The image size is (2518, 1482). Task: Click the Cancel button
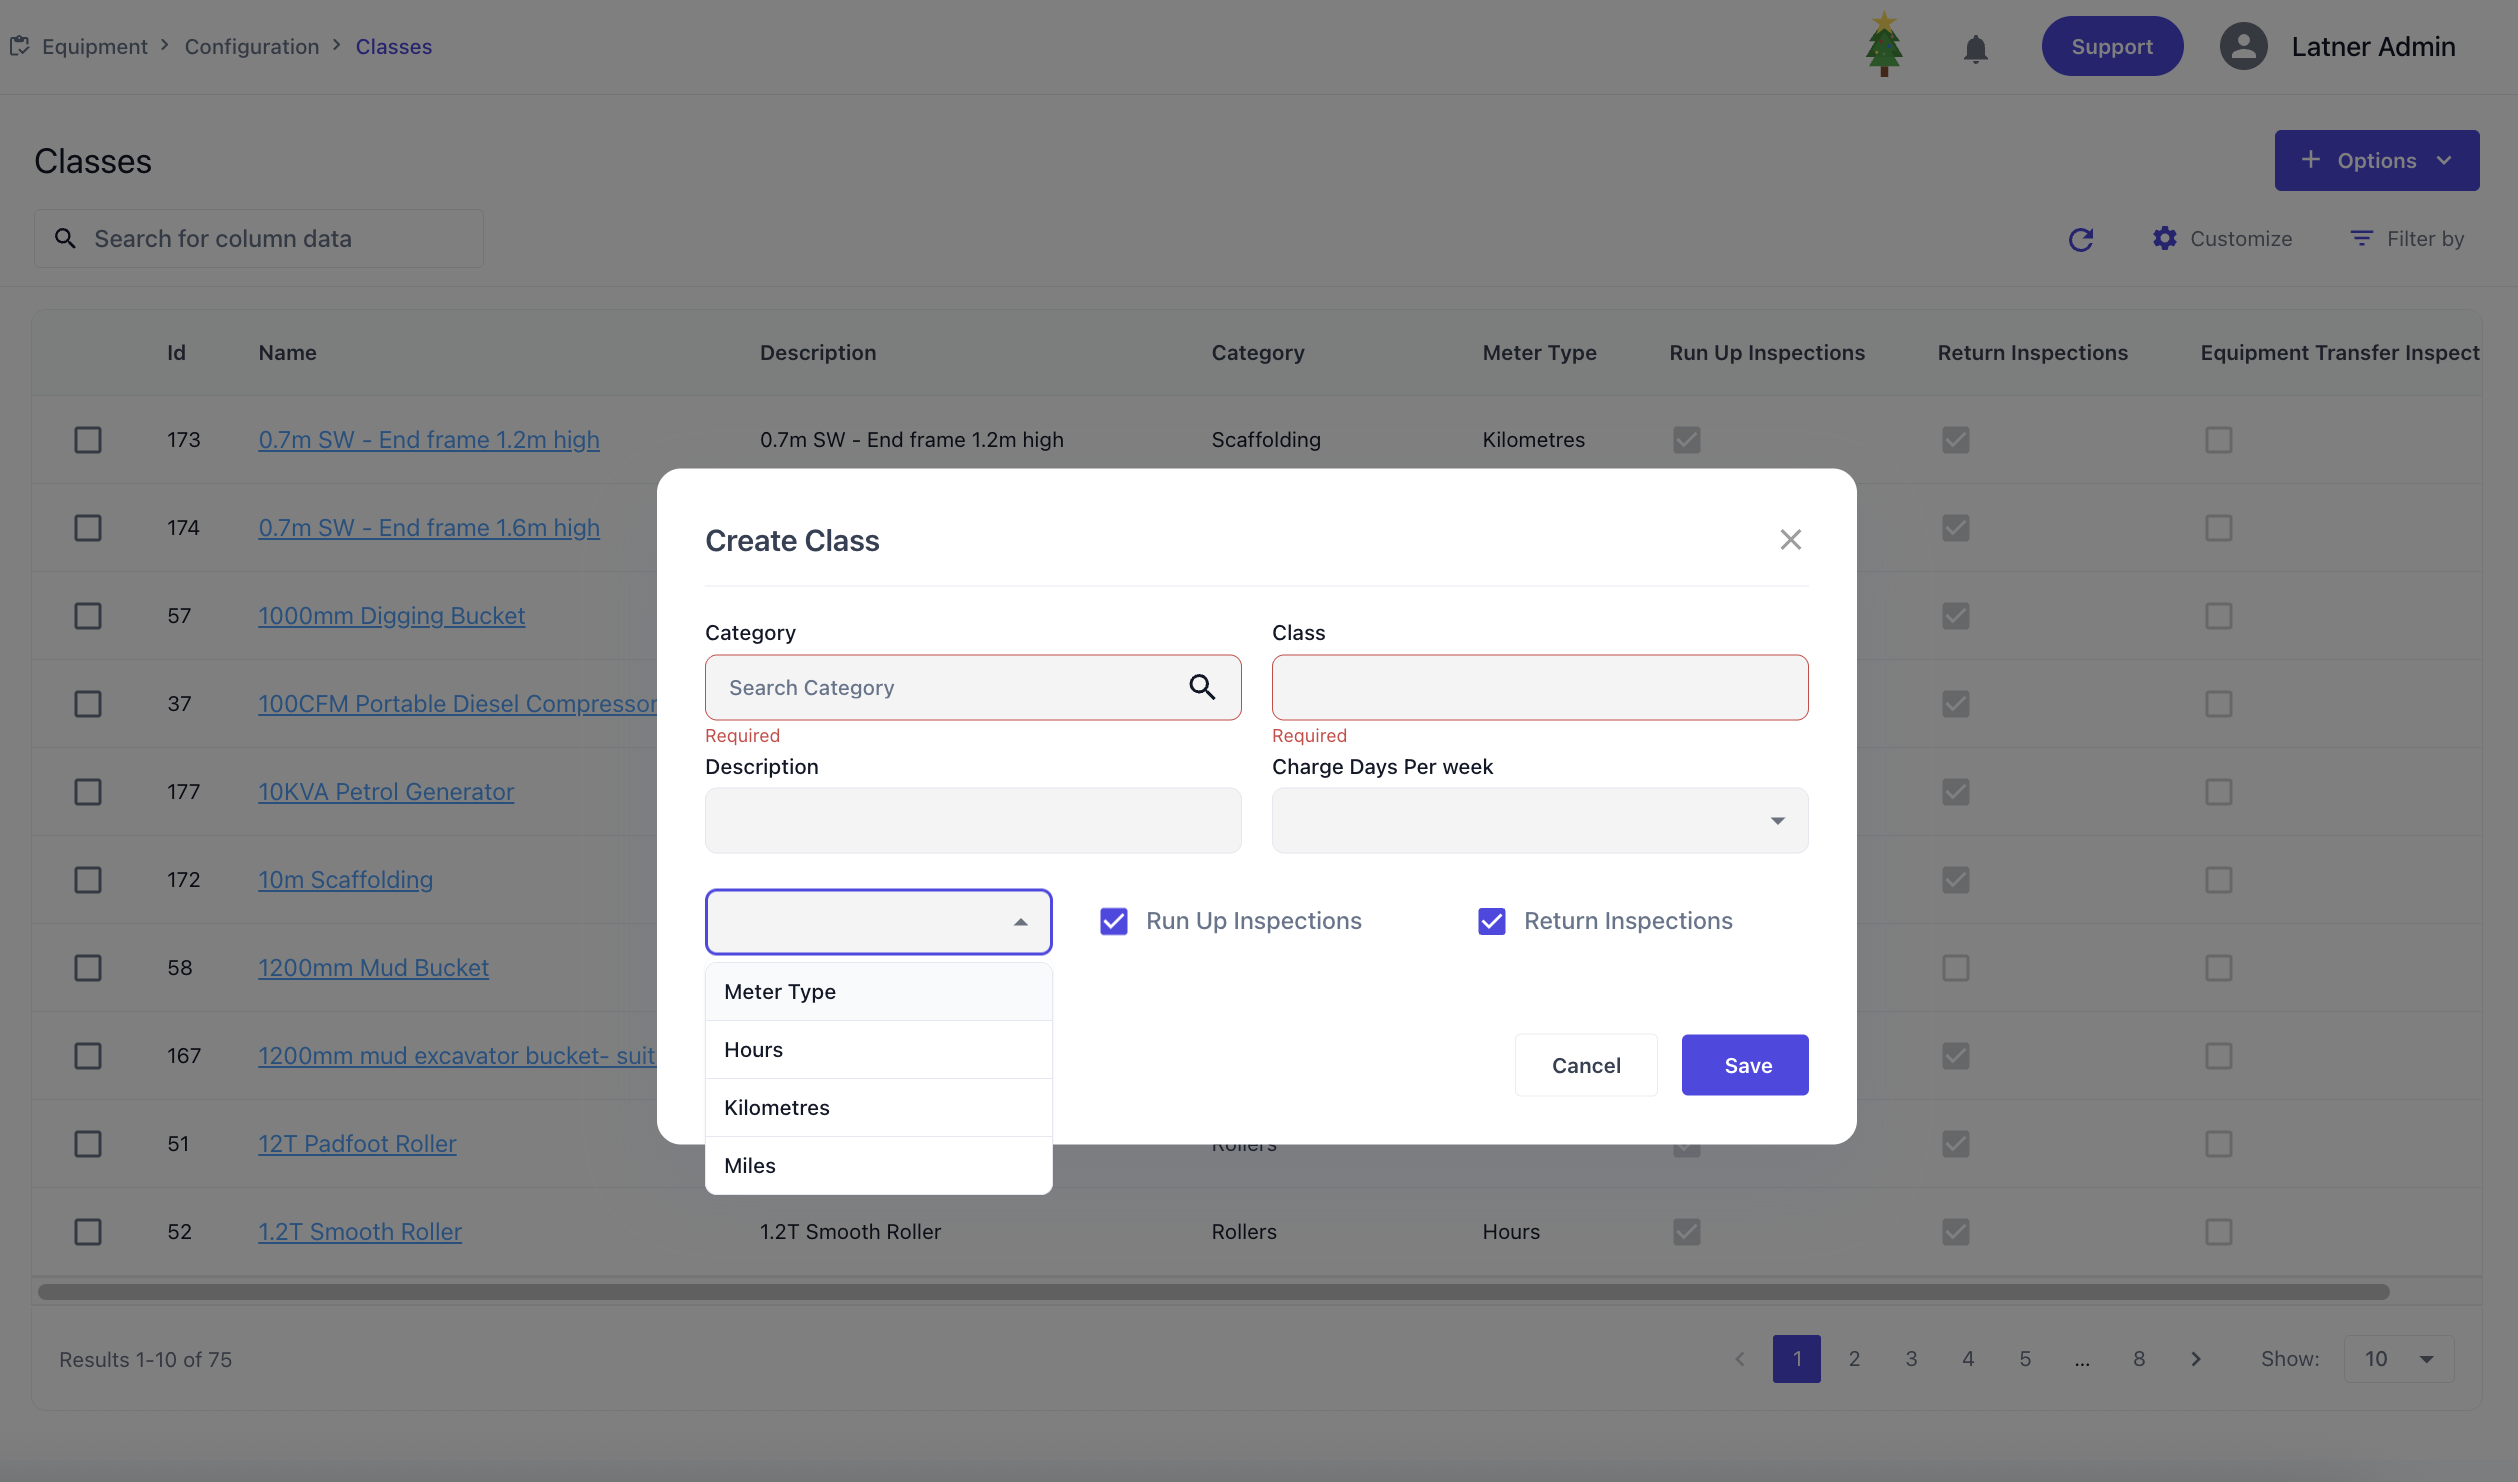coord(1586,1066)
